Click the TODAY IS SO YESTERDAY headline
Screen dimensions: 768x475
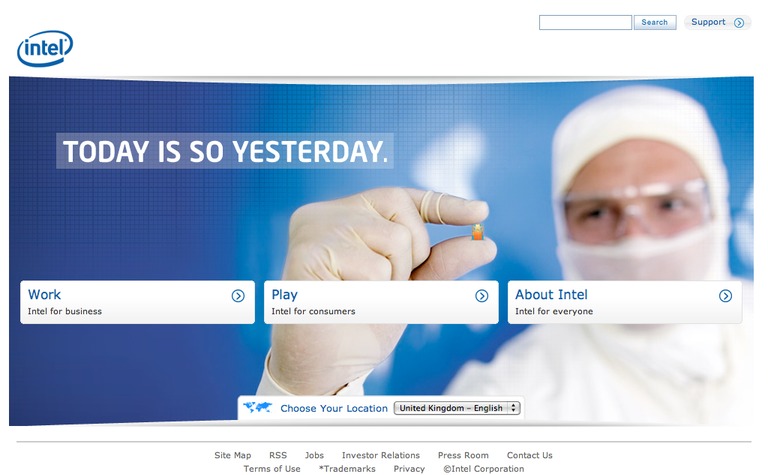[x=225, y=151]
